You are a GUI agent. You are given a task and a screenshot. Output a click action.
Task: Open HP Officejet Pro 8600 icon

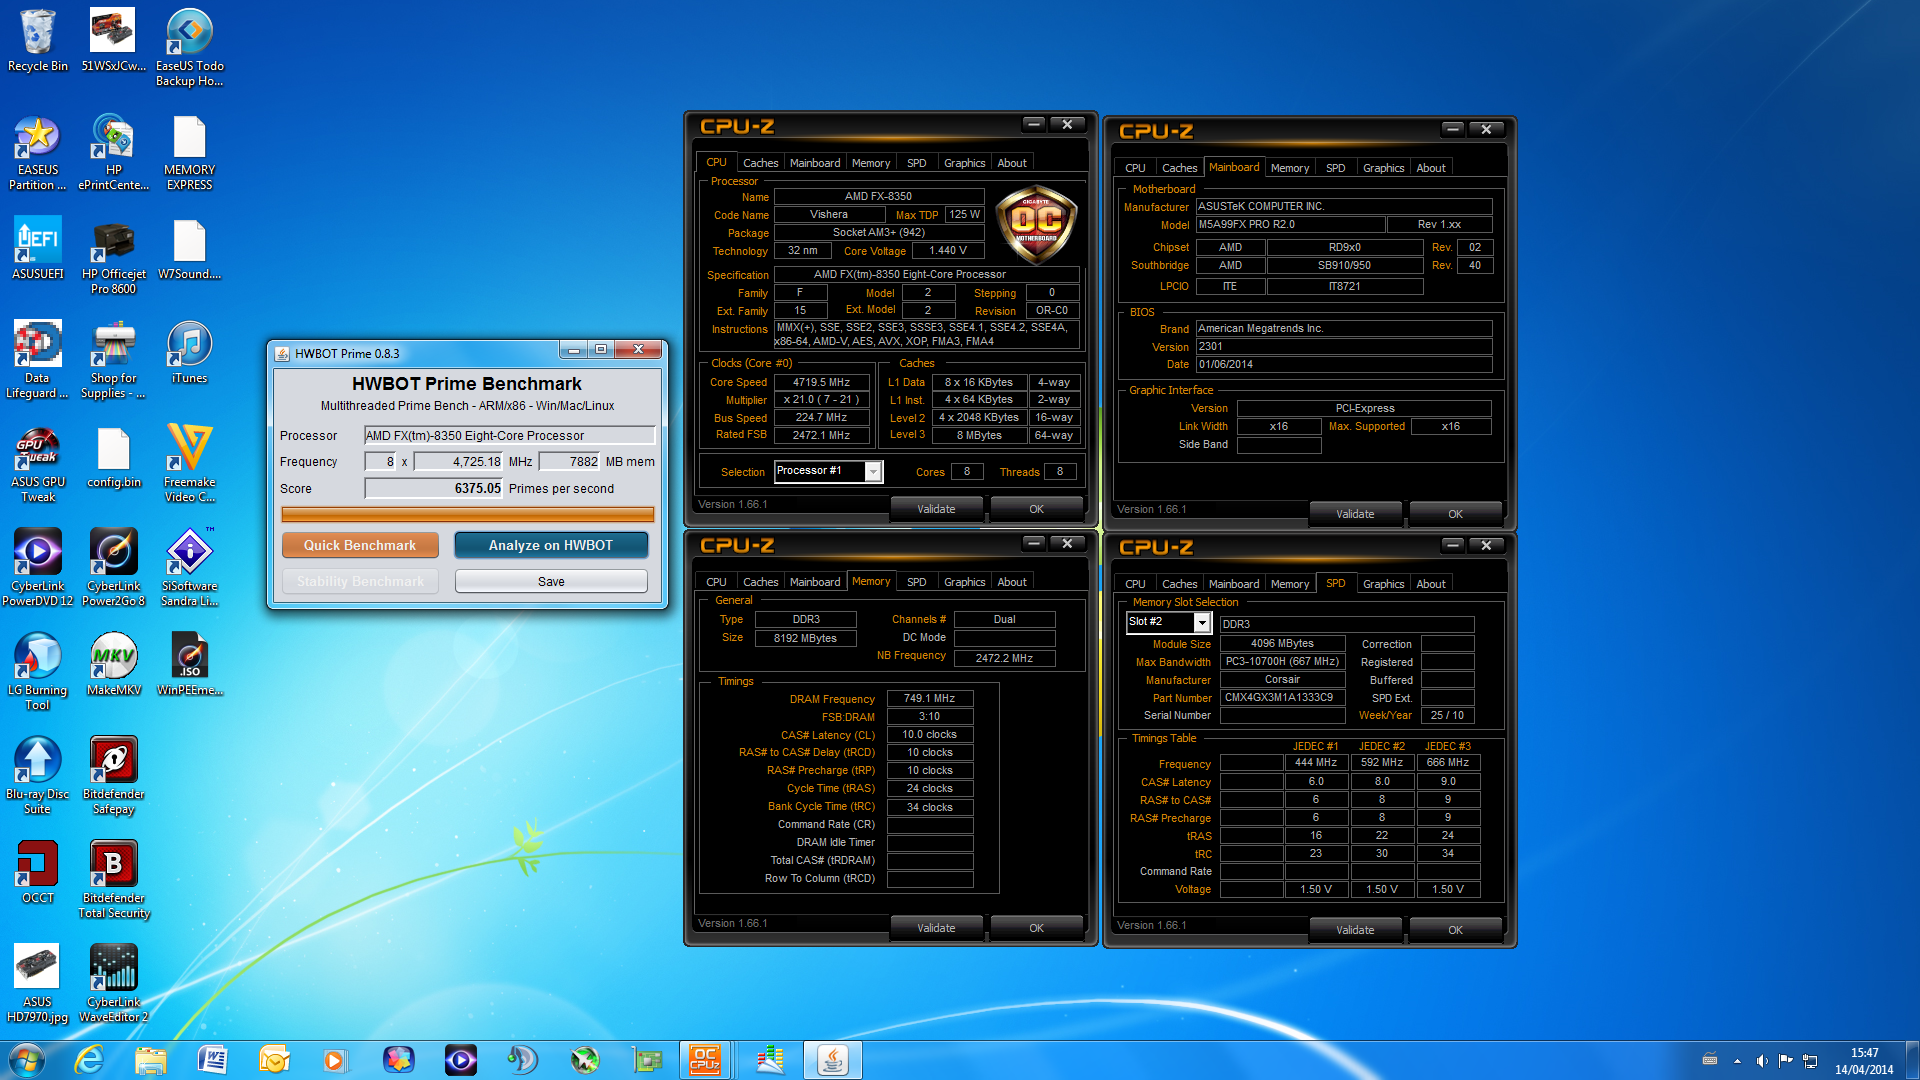(113, 257)
